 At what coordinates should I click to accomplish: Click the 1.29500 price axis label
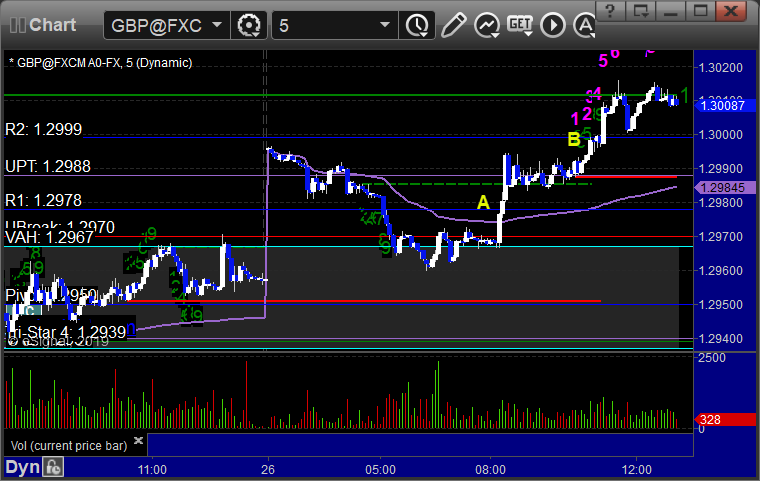720,305
